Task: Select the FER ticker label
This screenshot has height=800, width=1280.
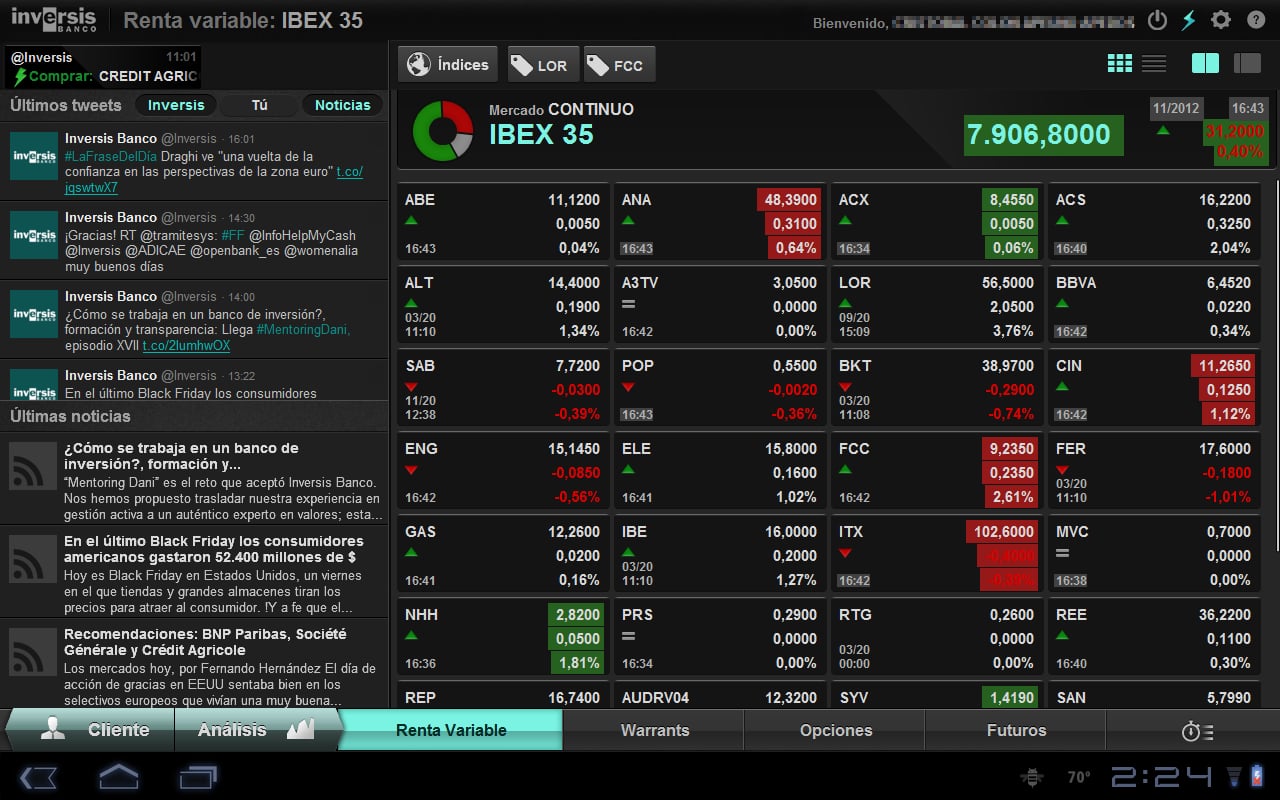Action: [1071, 449]
